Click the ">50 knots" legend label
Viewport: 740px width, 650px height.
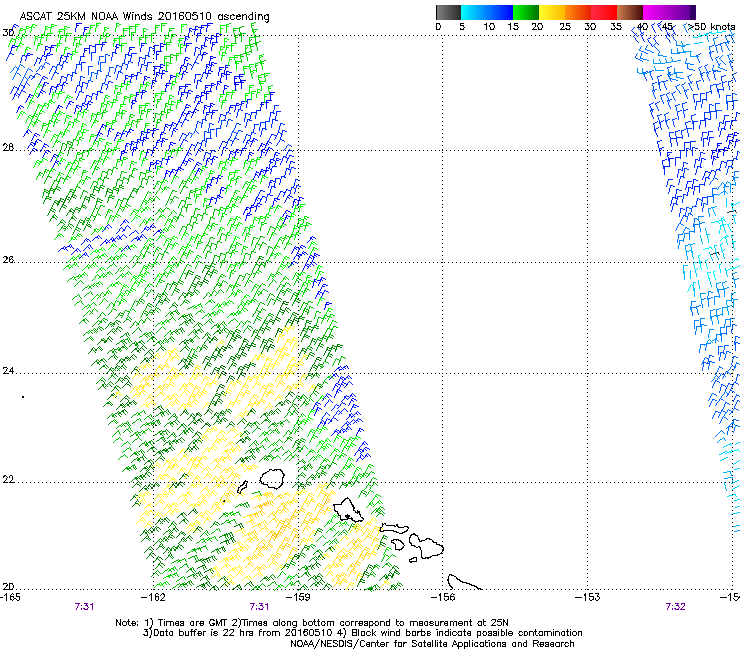tap(711, 27)
